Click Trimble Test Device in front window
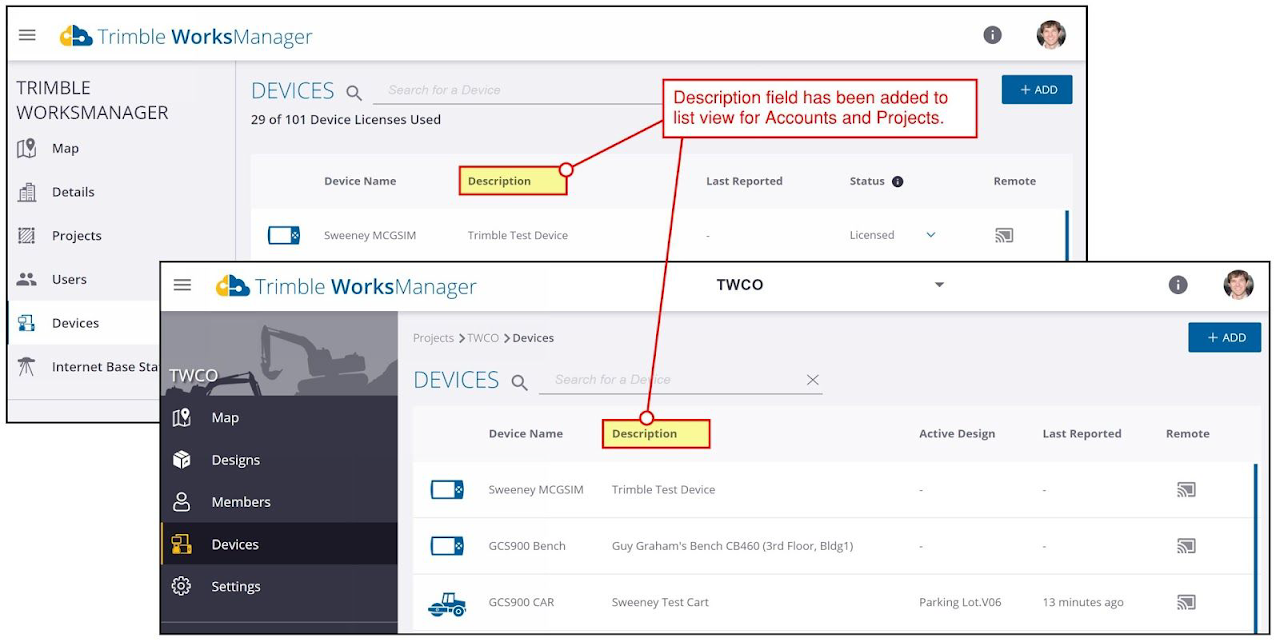This screenshot has height=642, width=1280. [663, 490]
